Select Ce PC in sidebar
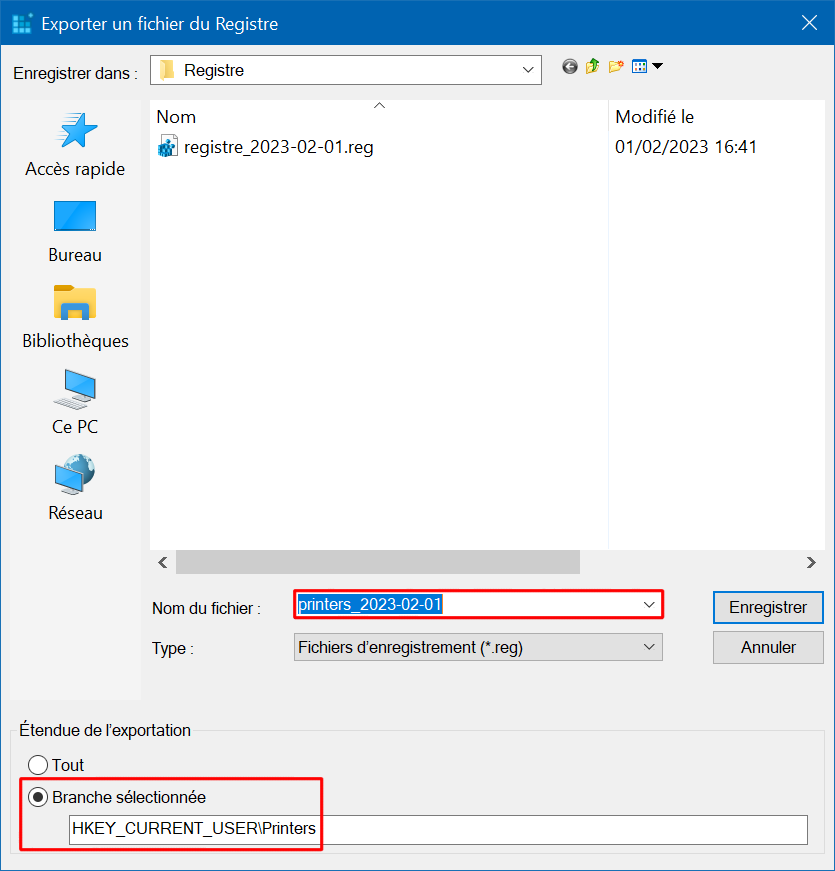This screenshot has width=835, height=871. [75, 403]
